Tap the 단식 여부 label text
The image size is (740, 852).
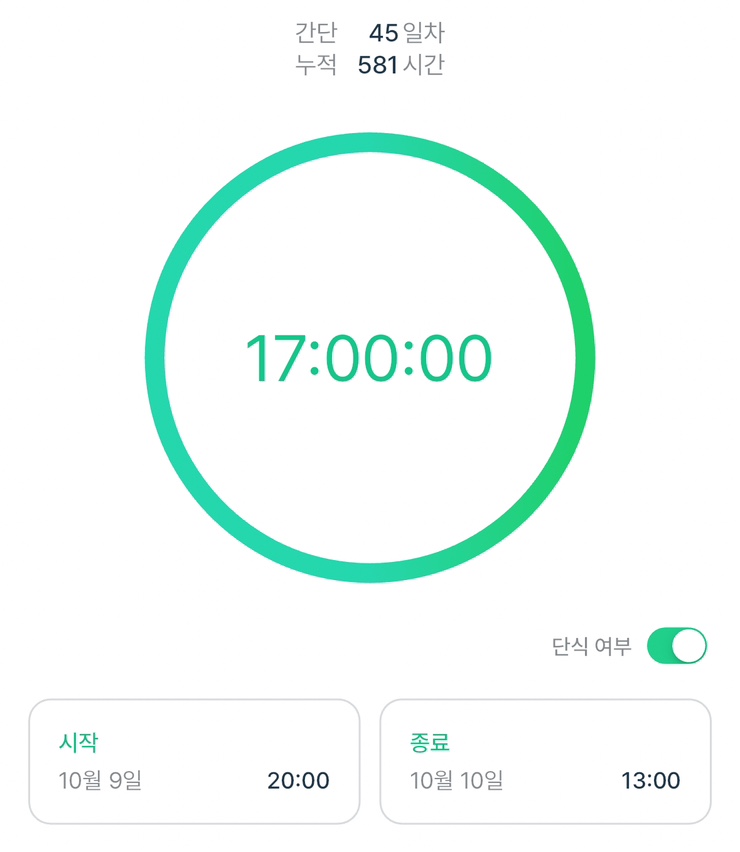click(592, 647)
